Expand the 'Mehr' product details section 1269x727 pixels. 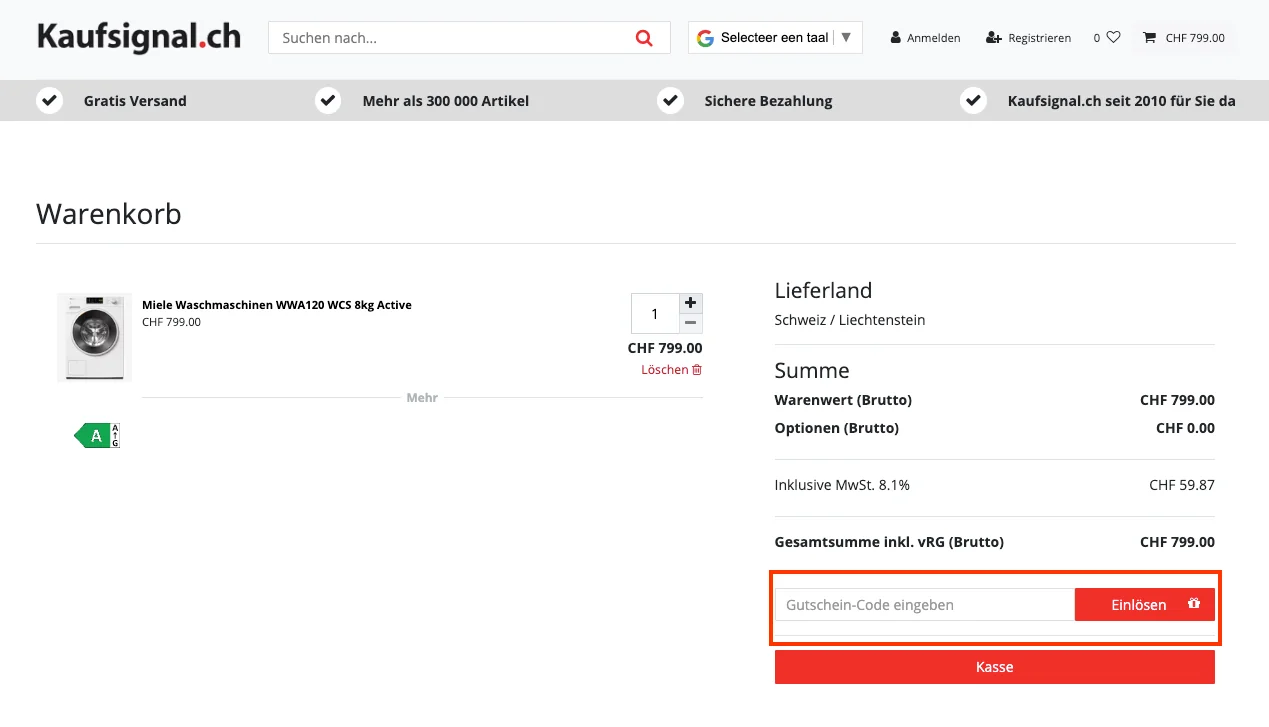(421, 397)
